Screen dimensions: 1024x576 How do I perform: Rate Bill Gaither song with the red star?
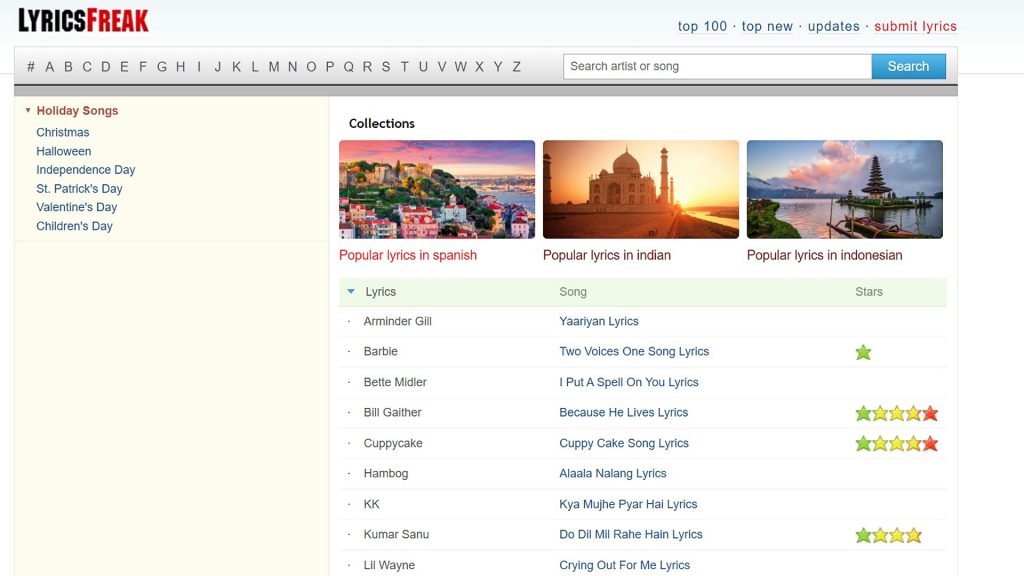click(929, 412)
